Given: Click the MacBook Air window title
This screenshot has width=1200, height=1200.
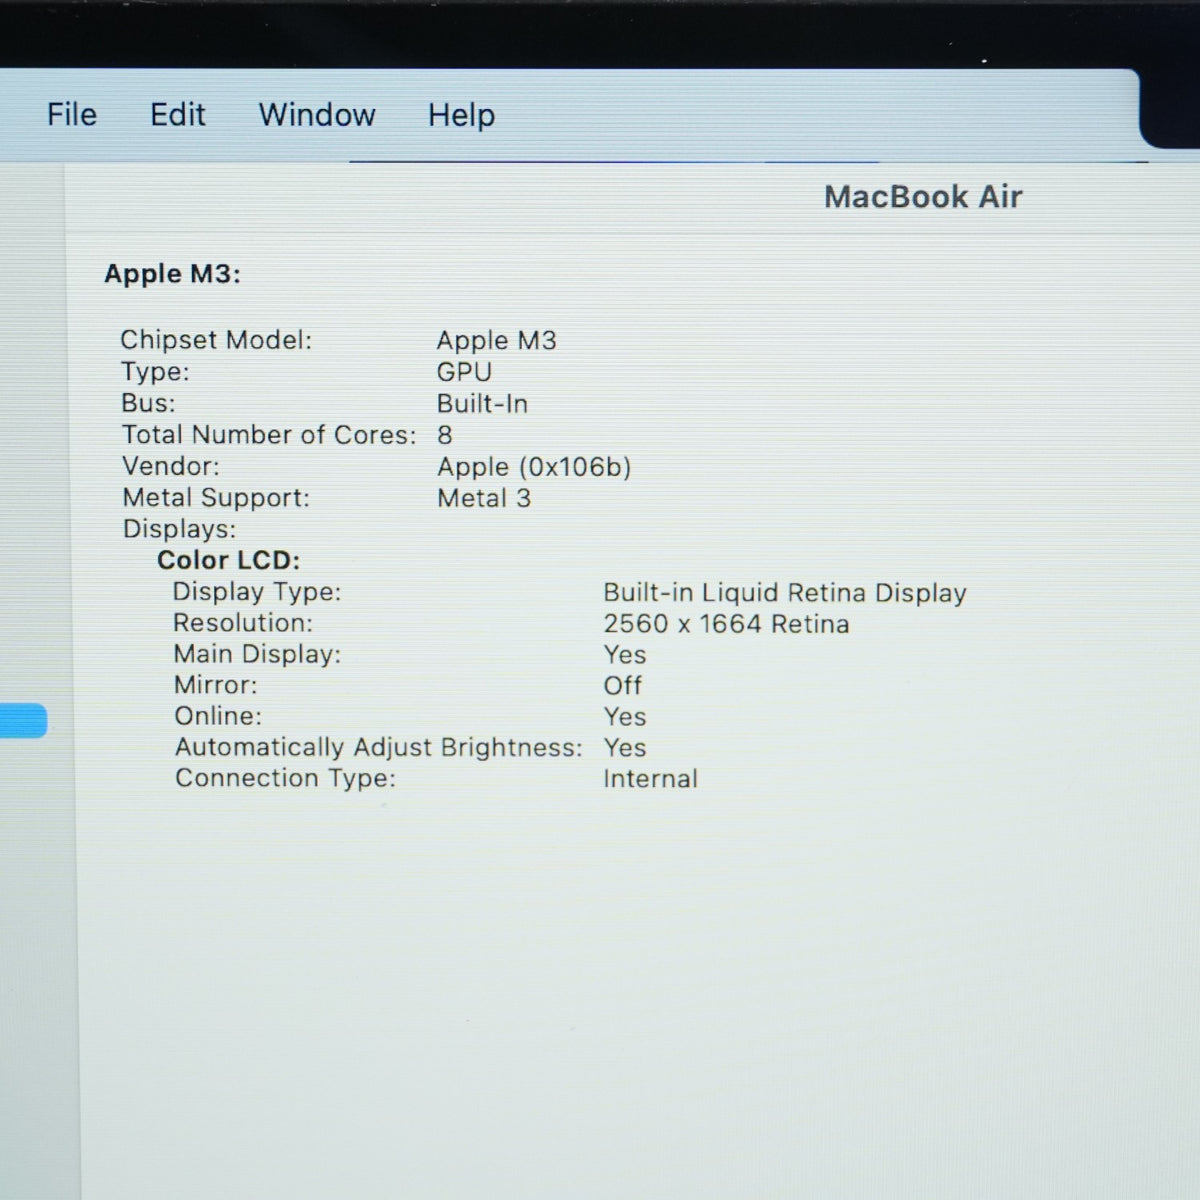Looking at the screenshot, I should point(923,197).
